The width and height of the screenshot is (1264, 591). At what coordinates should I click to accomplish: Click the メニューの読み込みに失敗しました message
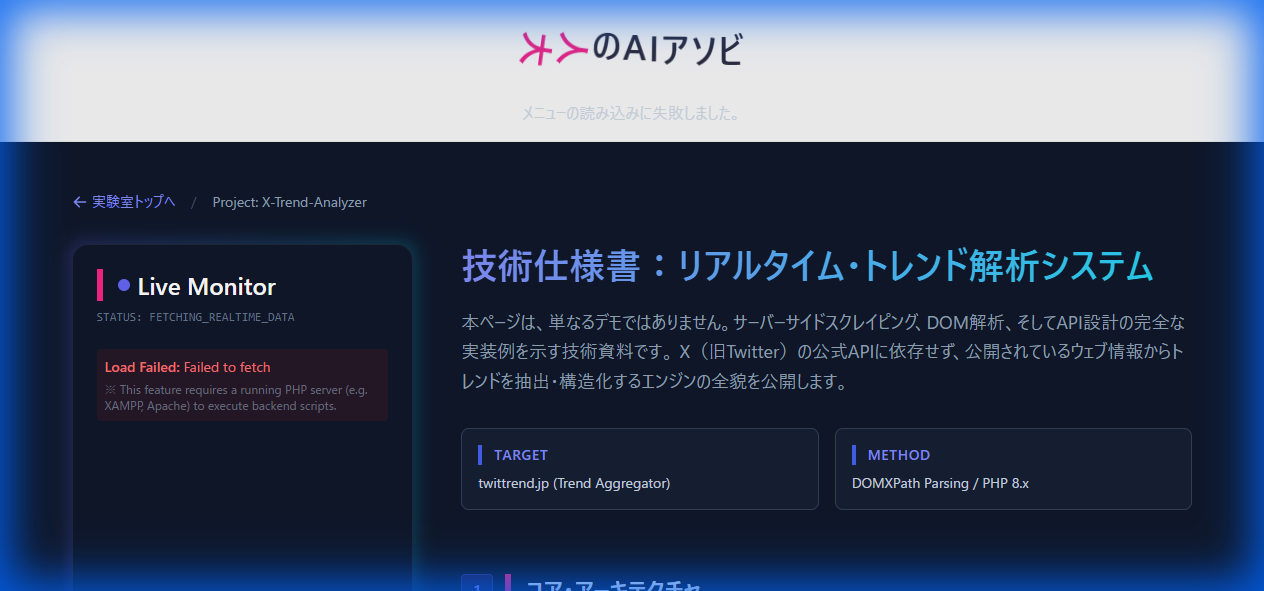[631, 113]
